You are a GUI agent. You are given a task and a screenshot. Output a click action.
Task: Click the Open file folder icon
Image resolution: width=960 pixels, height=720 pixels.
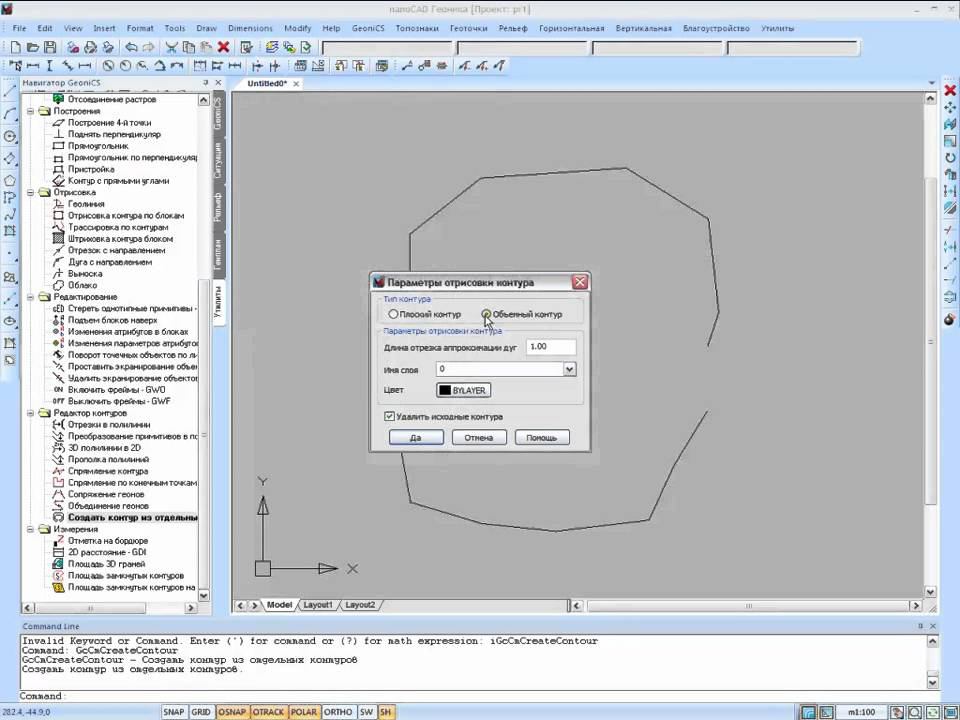pos(32,47)
